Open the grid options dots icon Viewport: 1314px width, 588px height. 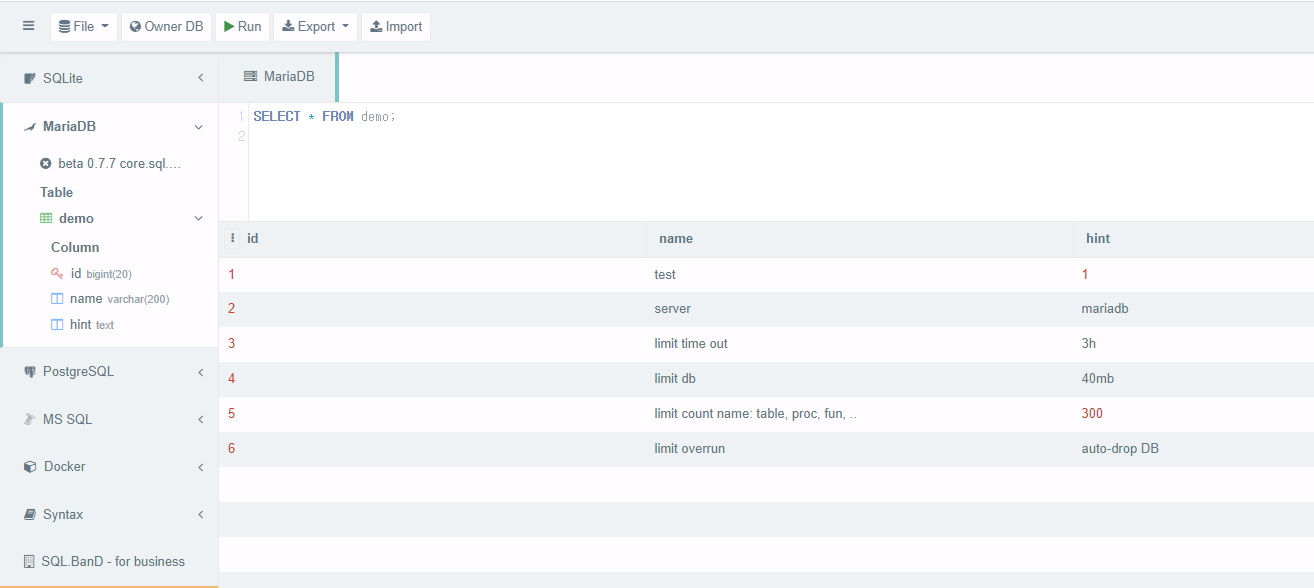coord(233,238)
